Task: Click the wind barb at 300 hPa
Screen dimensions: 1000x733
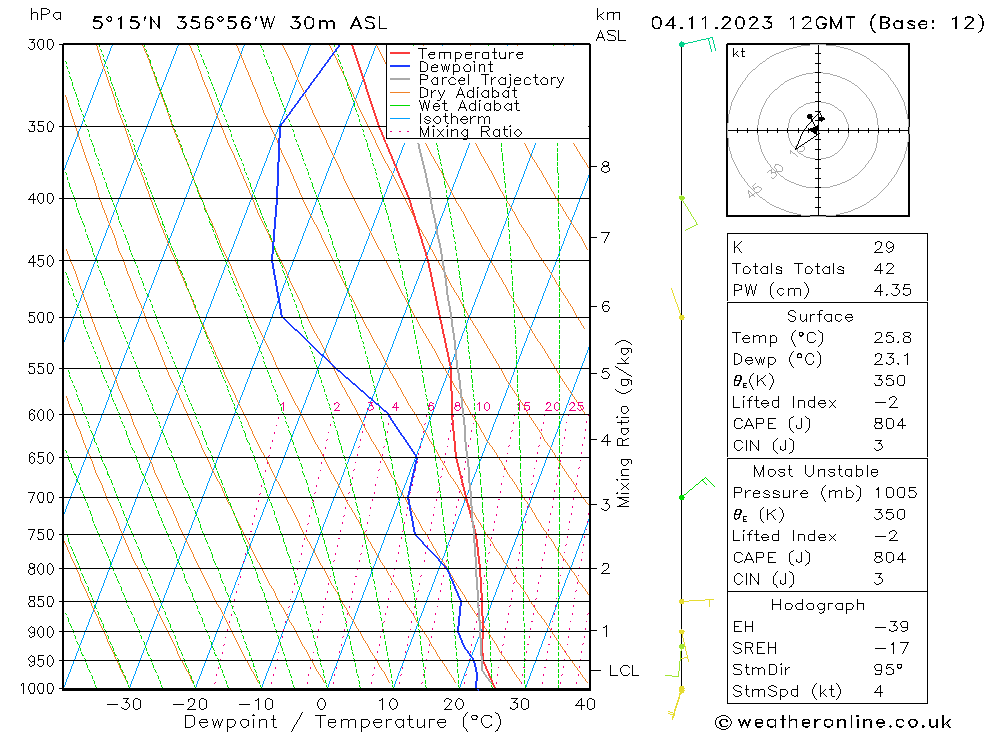Action: tap(699, 43)
